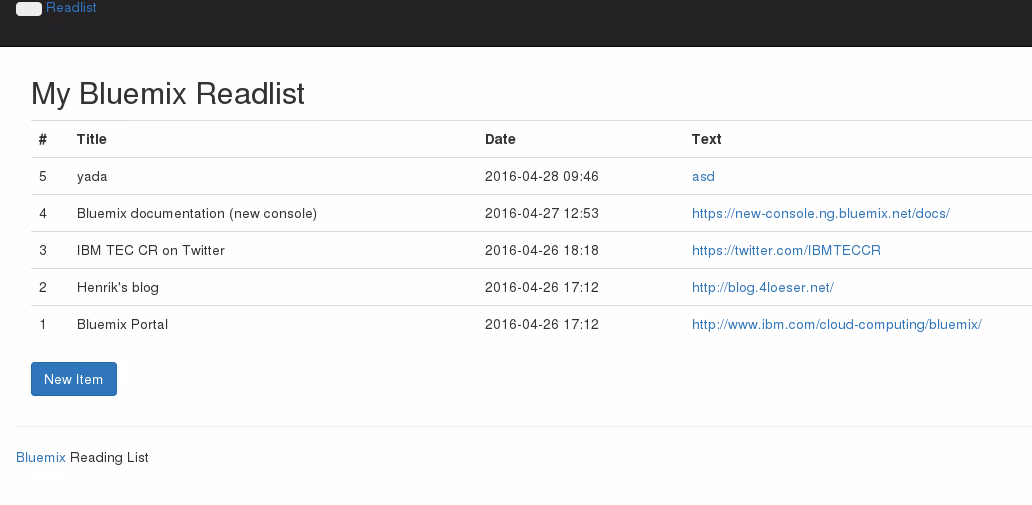
Task: Click the Title column header
Action: tap(92, 139)
